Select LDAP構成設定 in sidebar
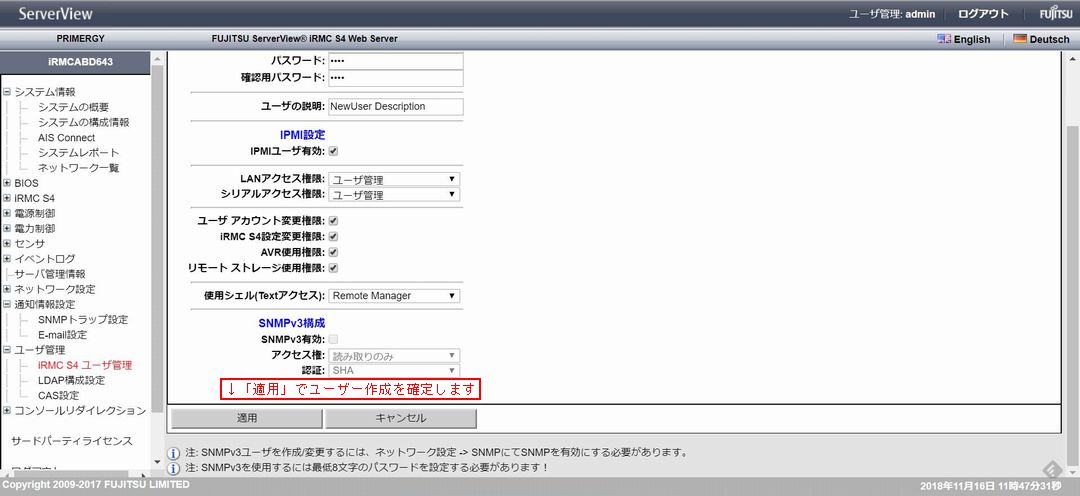Viewport: 1080px width, 496px height. point(71,380)
